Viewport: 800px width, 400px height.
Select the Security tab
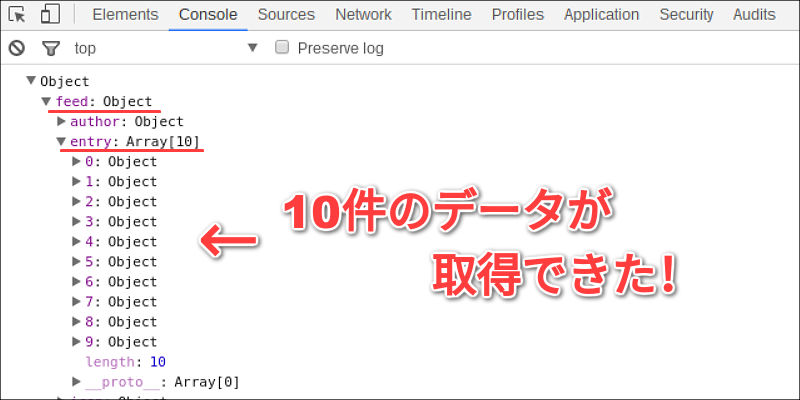[x=686, y=15]
